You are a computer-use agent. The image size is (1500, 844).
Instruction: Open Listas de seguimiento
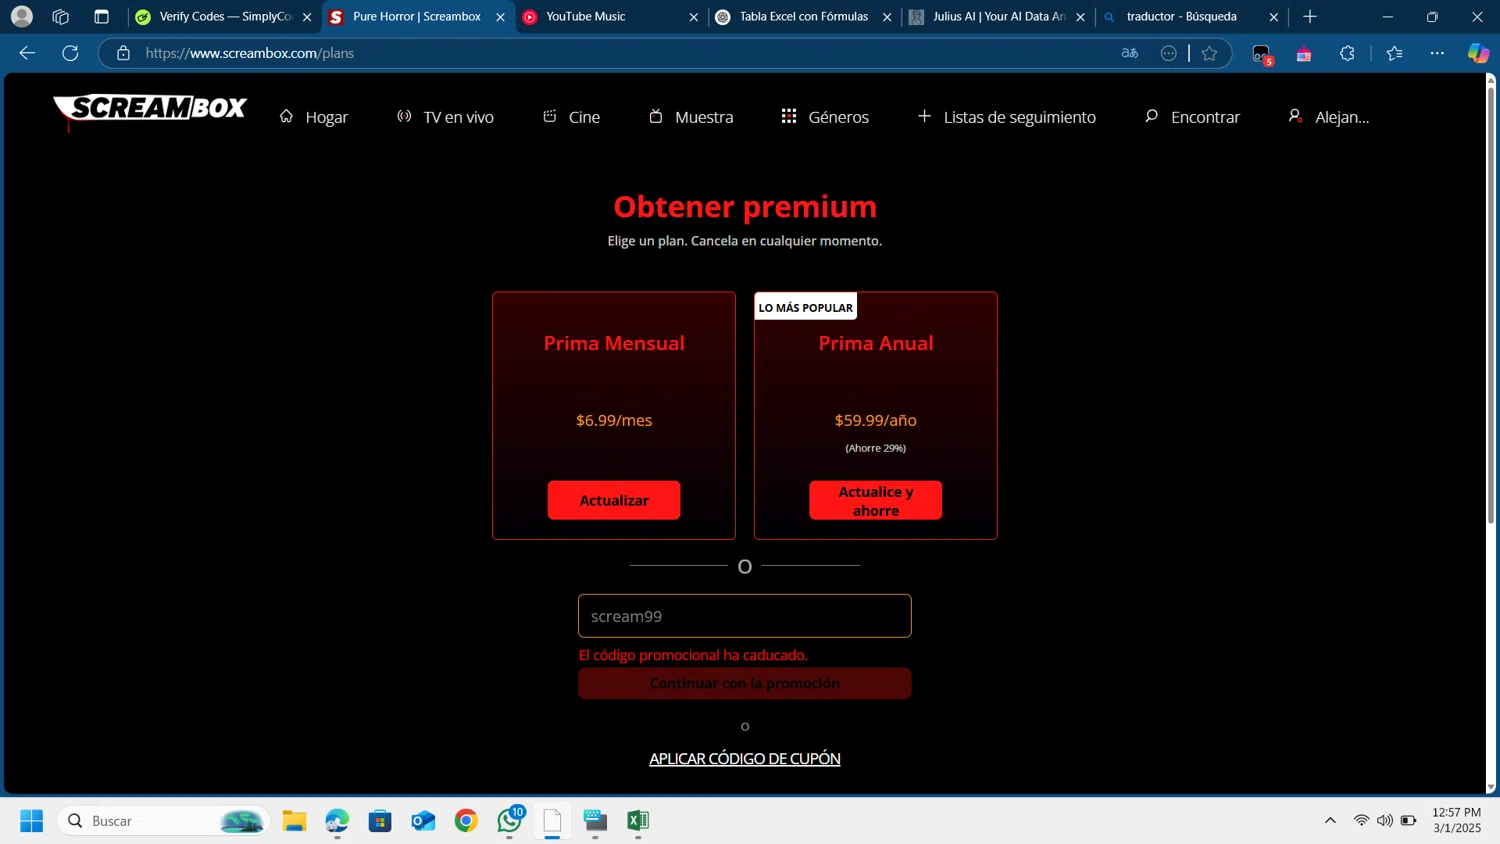[1007, 117]
